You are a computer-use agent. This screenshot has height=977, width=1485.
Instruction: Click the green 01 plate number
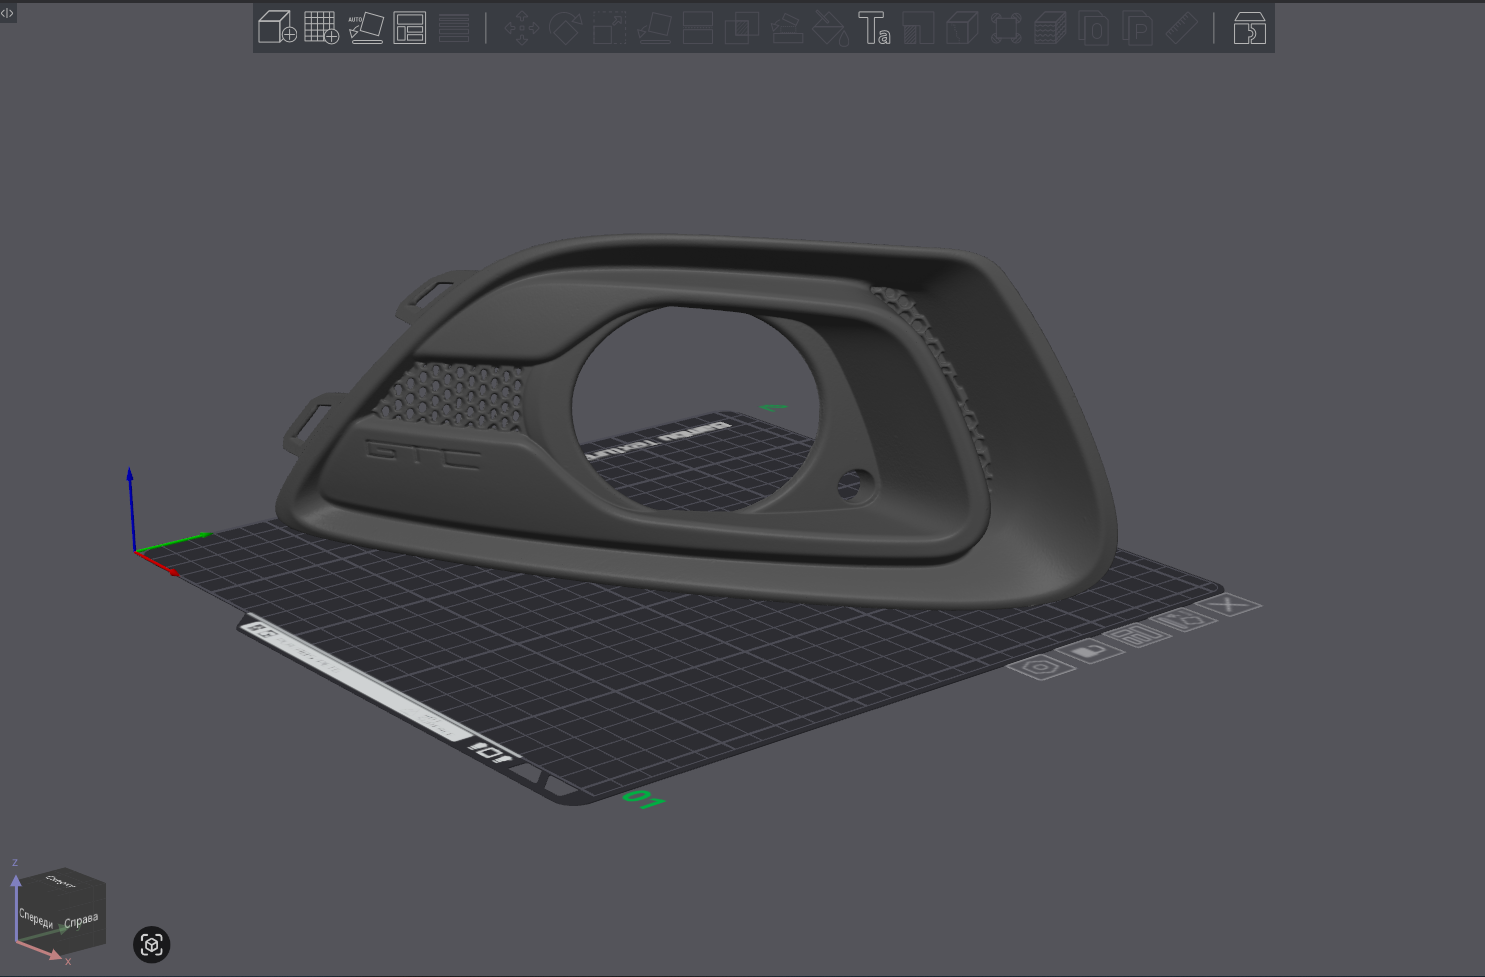click(x=643, y=799)
